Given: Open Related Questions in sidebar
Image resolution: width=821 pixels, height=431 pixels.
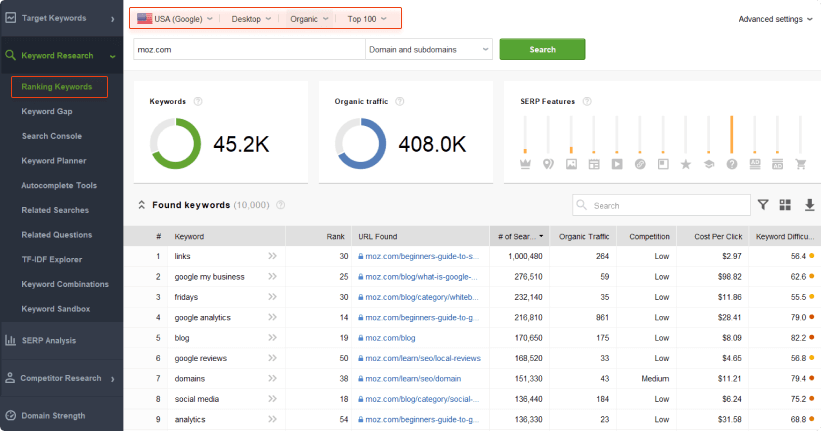Looking at the screenshot, I should click(x=57, y=235).
